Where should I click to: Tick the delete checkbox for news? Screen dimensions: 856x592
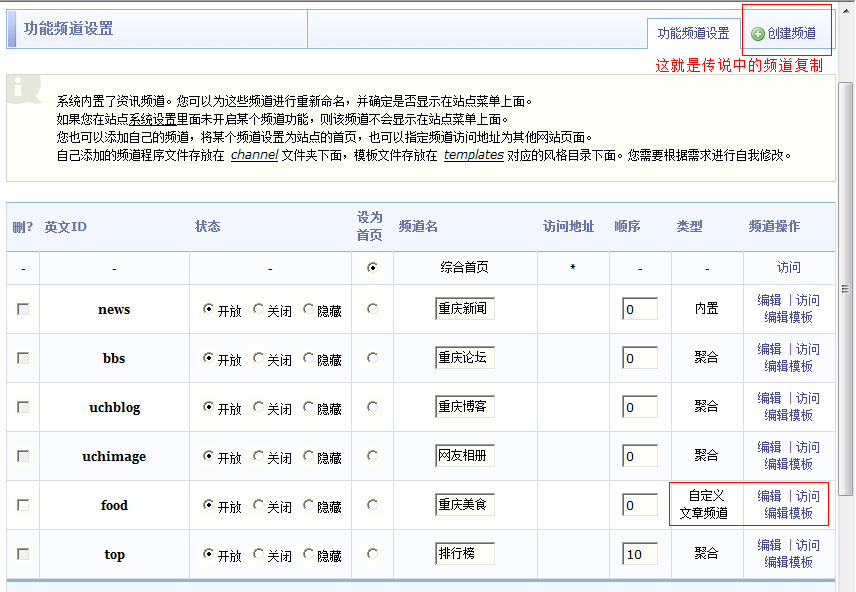[x=23, y=309]
